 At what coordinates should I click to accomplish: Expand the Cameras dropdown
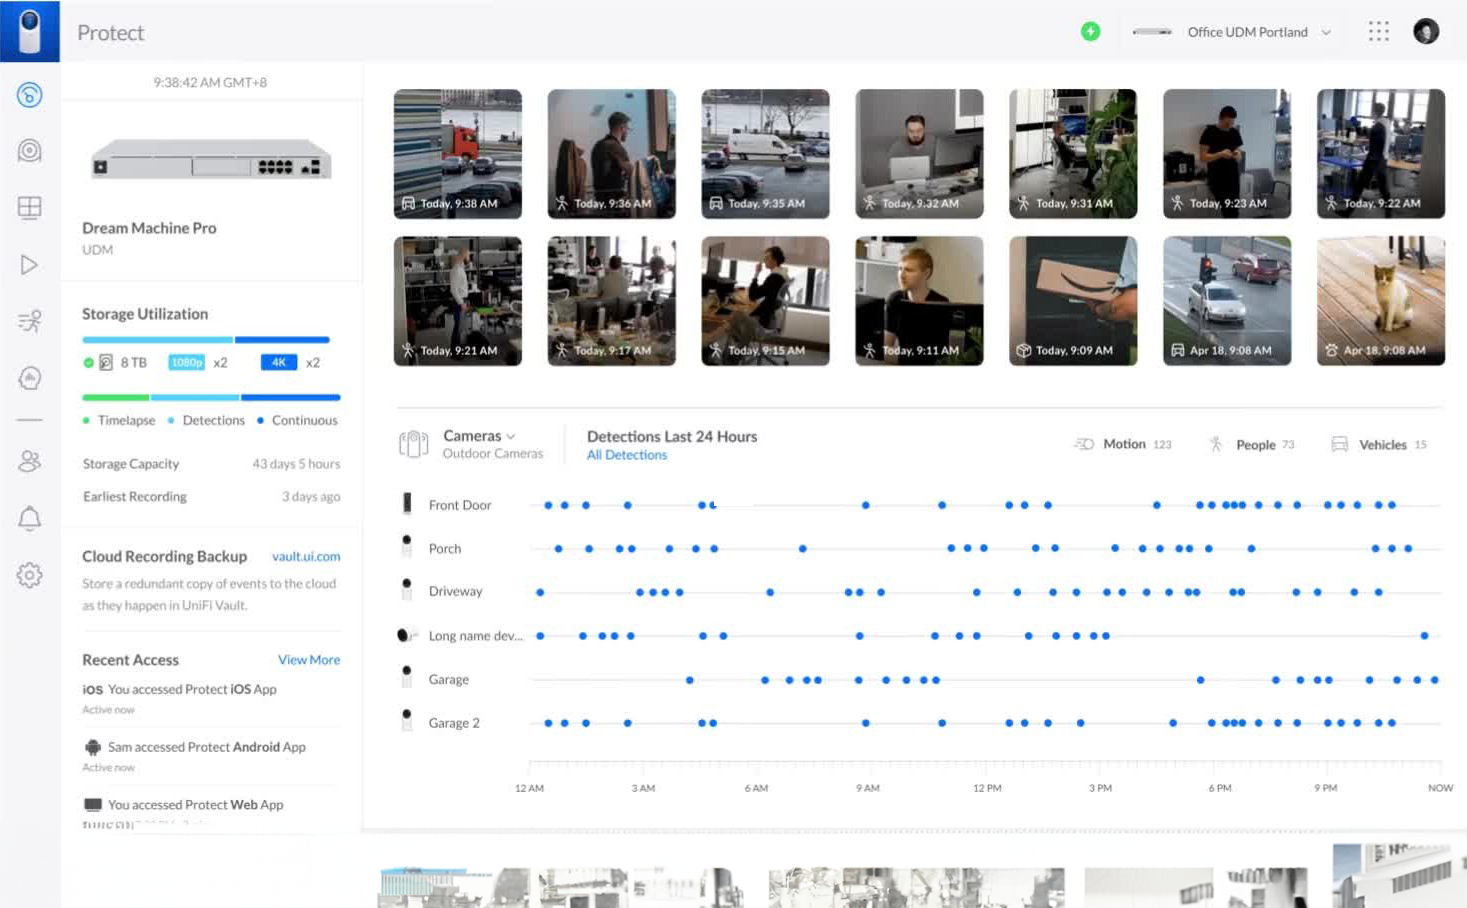coord(479,436)
